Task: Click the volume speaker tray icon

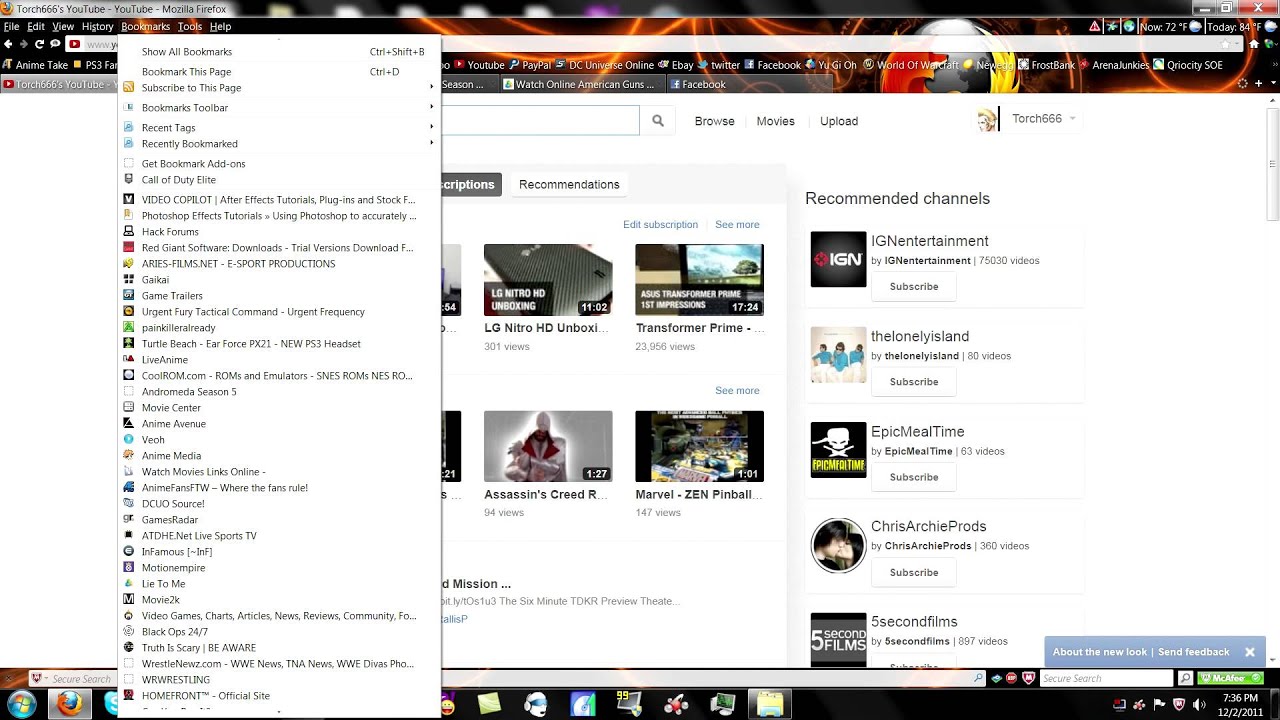Action: coord(1199,705)
